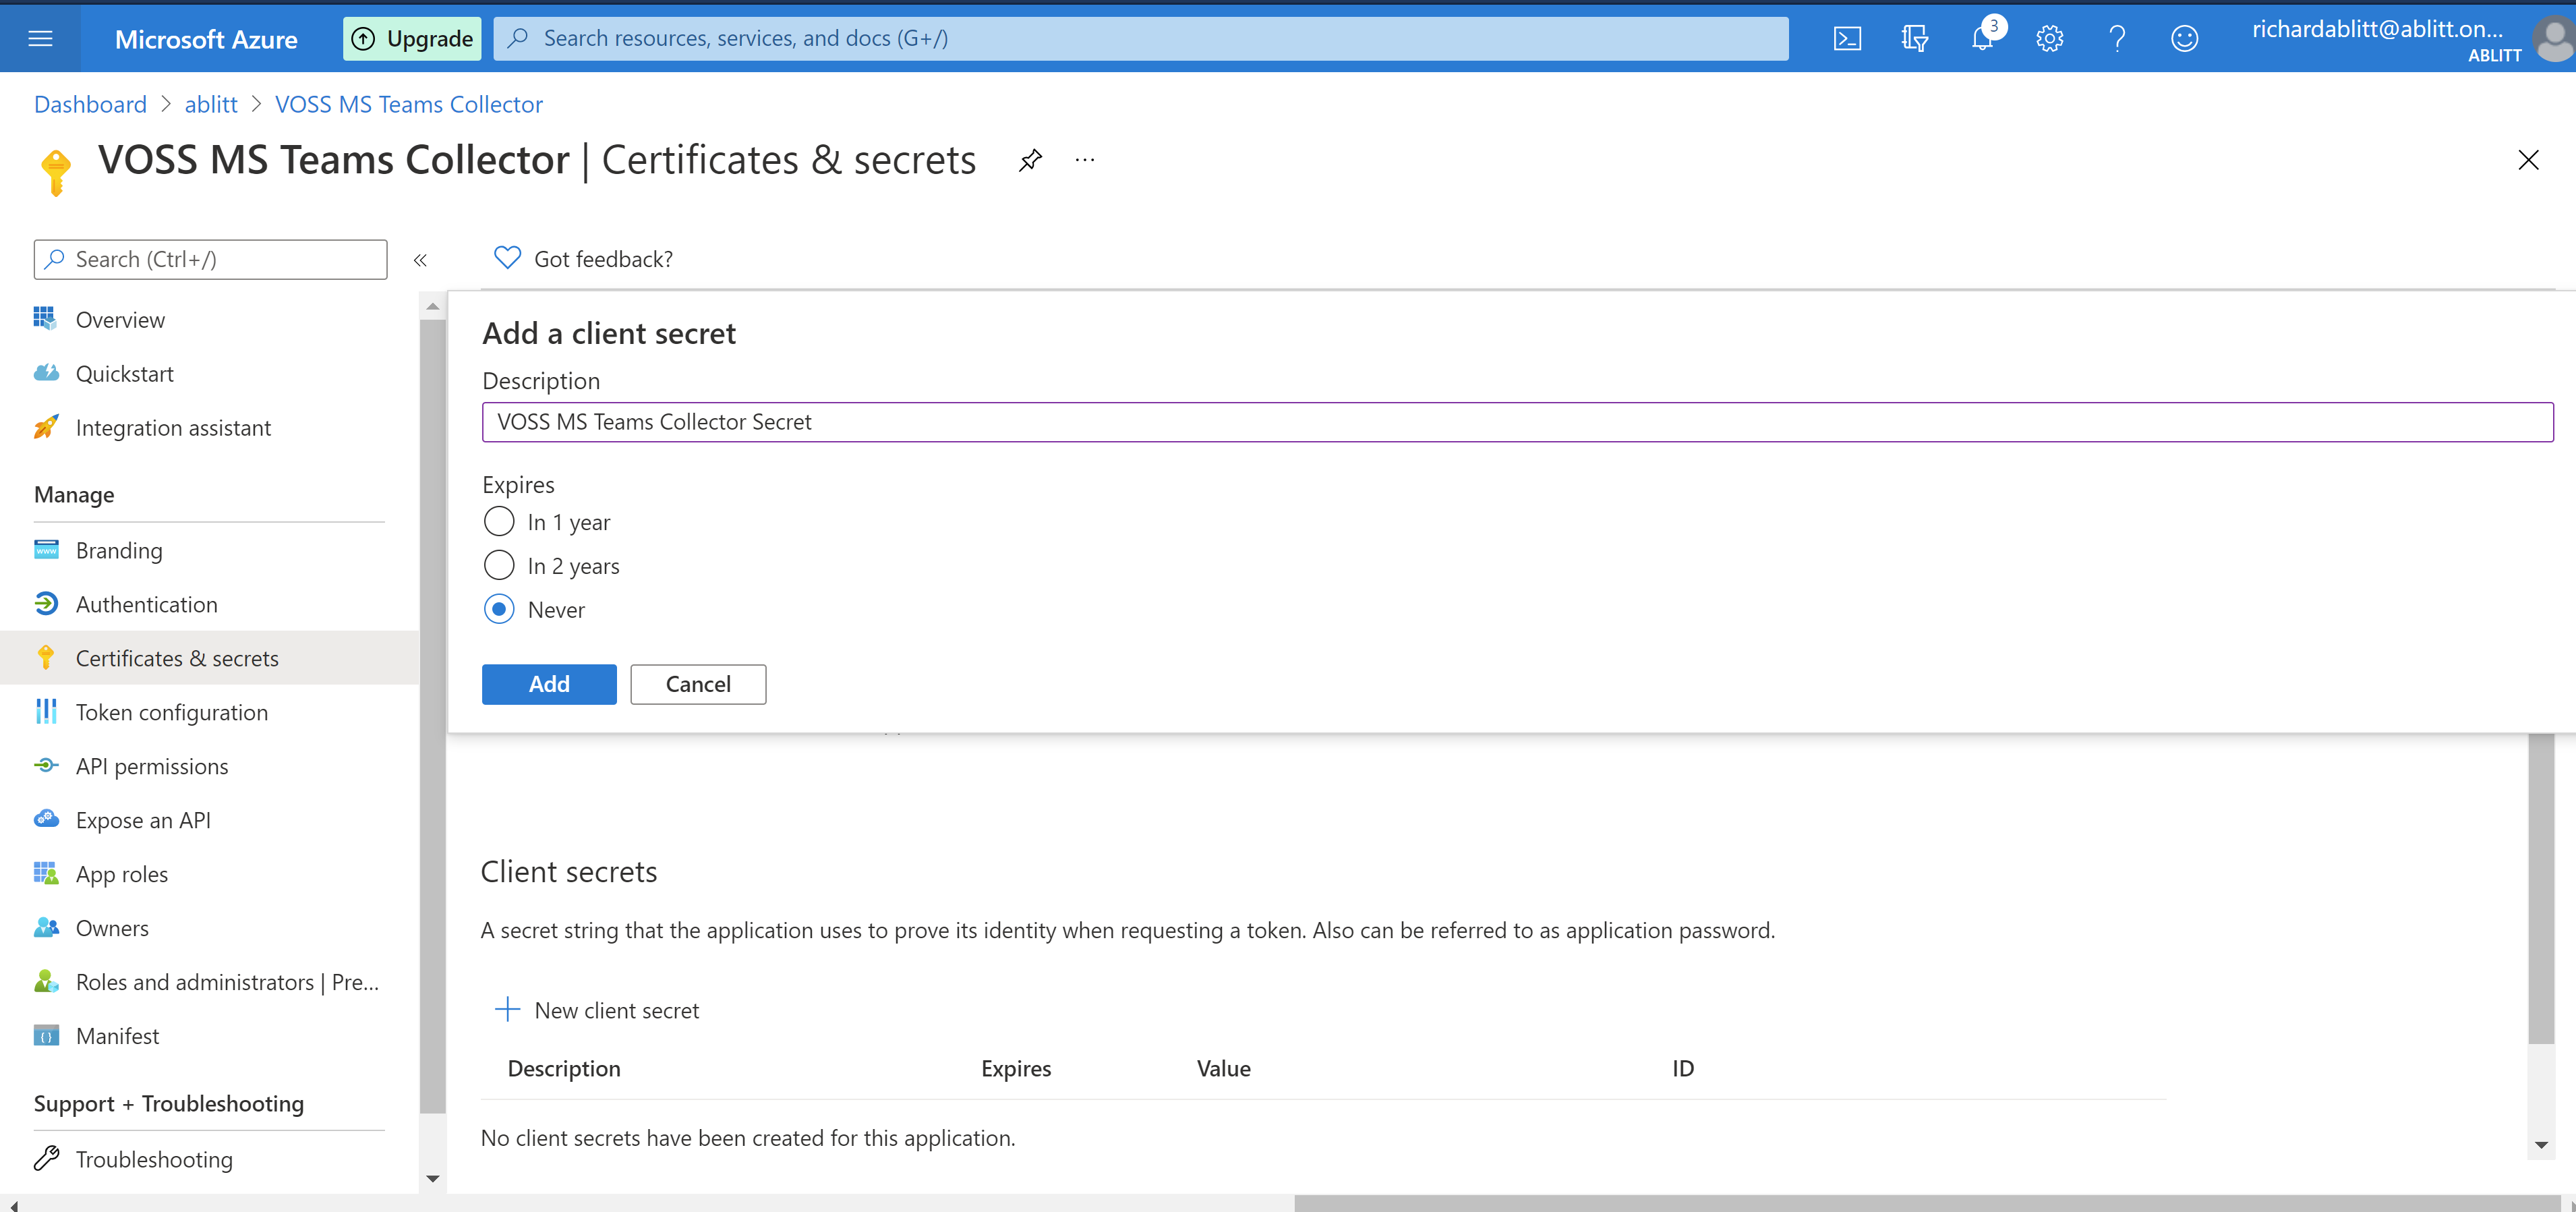The height and width of the screenshot is (1212, 2576).
Task: Select the In 1 year option
Action: pyautogui.click(x=499, y=522)
